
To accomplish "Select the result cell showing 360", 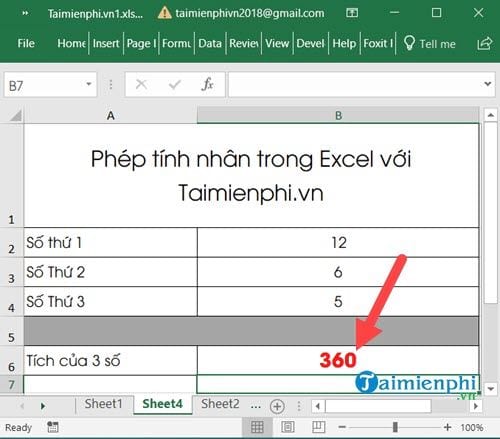I will click(338, 360).
